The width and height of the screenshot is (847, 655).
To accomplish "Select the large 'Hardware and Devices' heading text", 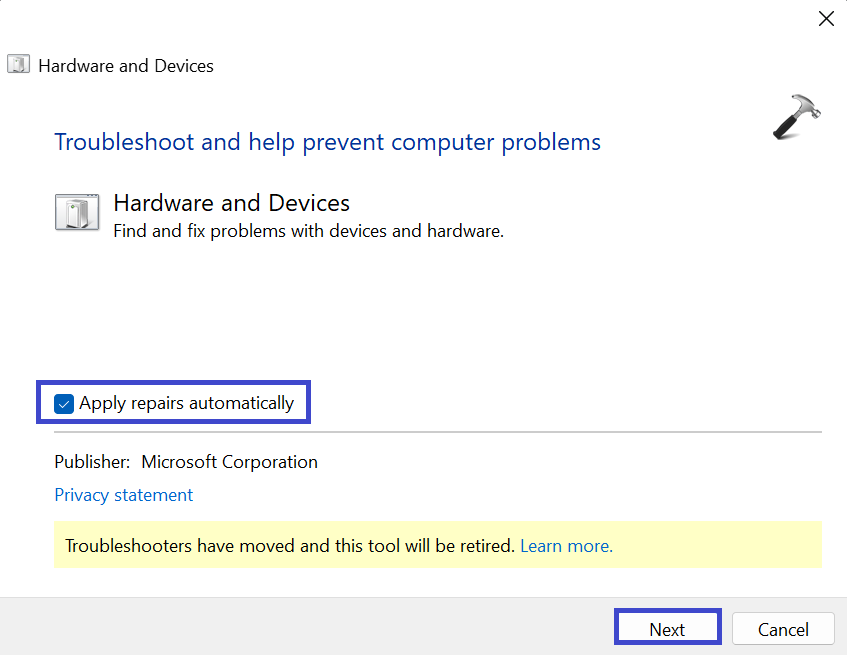I will click(231, 203).
